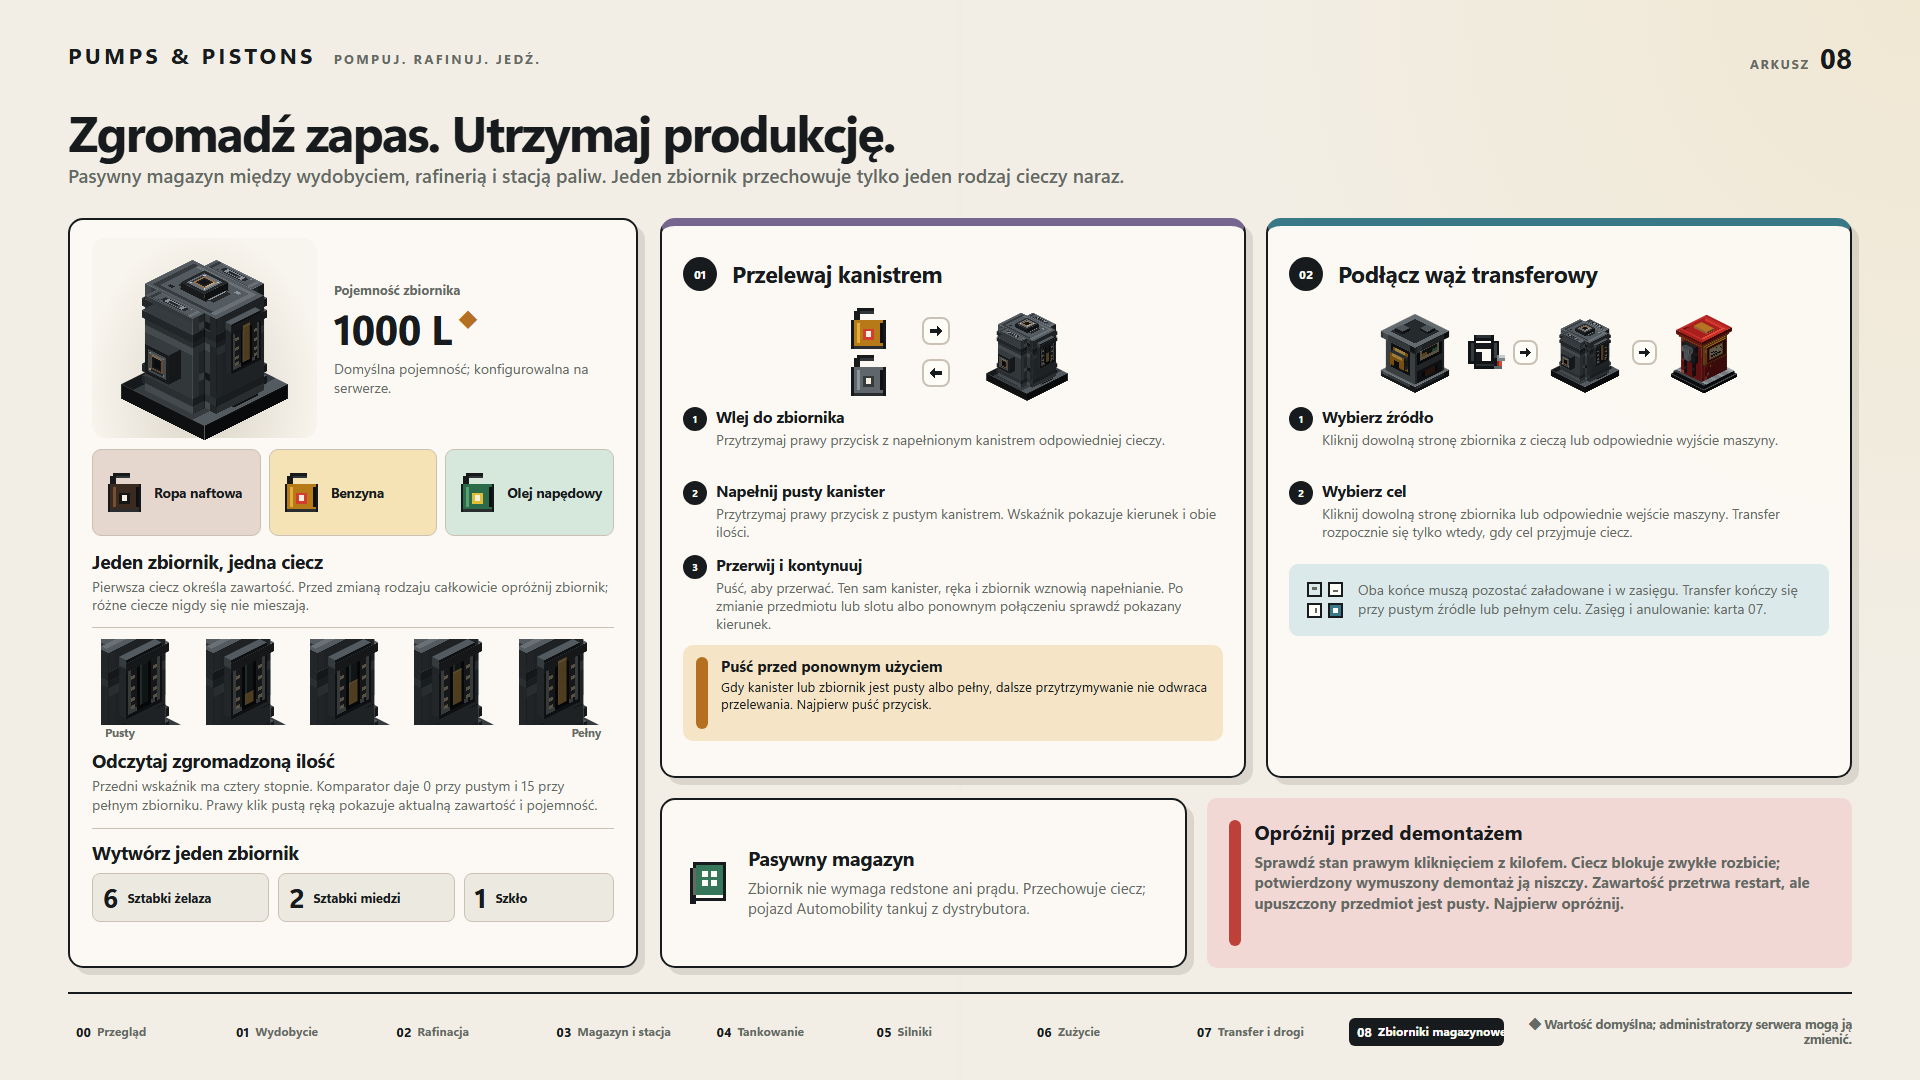Click the fourth tank gauge next to Pełny
1920x1080 pixels.
tap(453, 682)
